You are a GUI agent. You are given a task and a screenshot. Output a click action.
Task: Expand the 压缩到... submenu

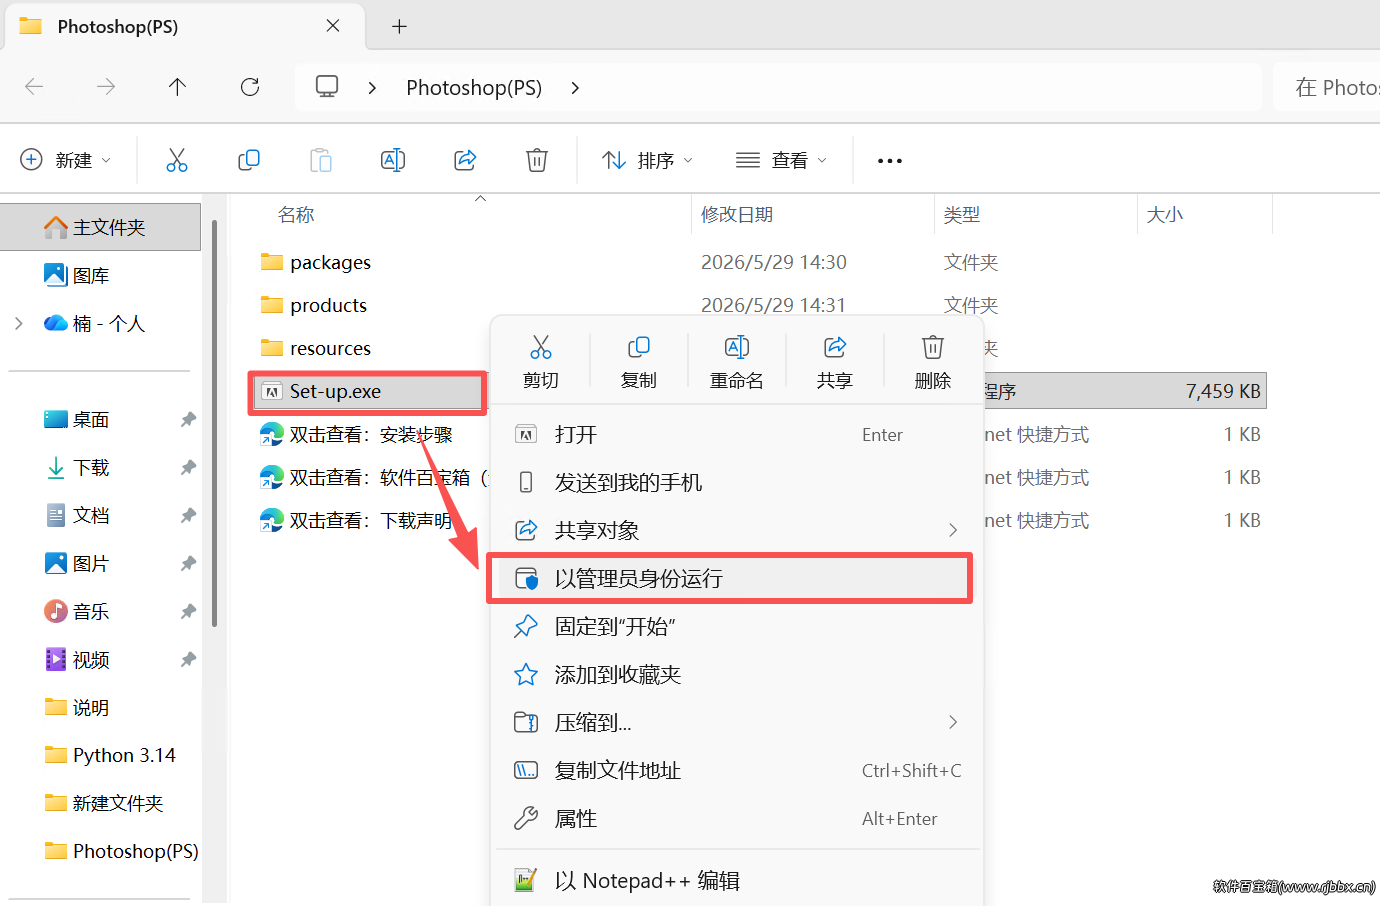953,722
